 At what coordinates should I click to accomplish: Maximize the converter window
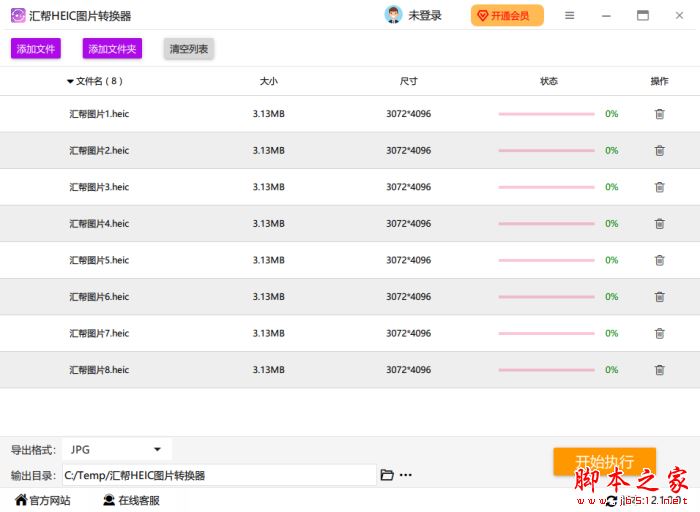642,16
